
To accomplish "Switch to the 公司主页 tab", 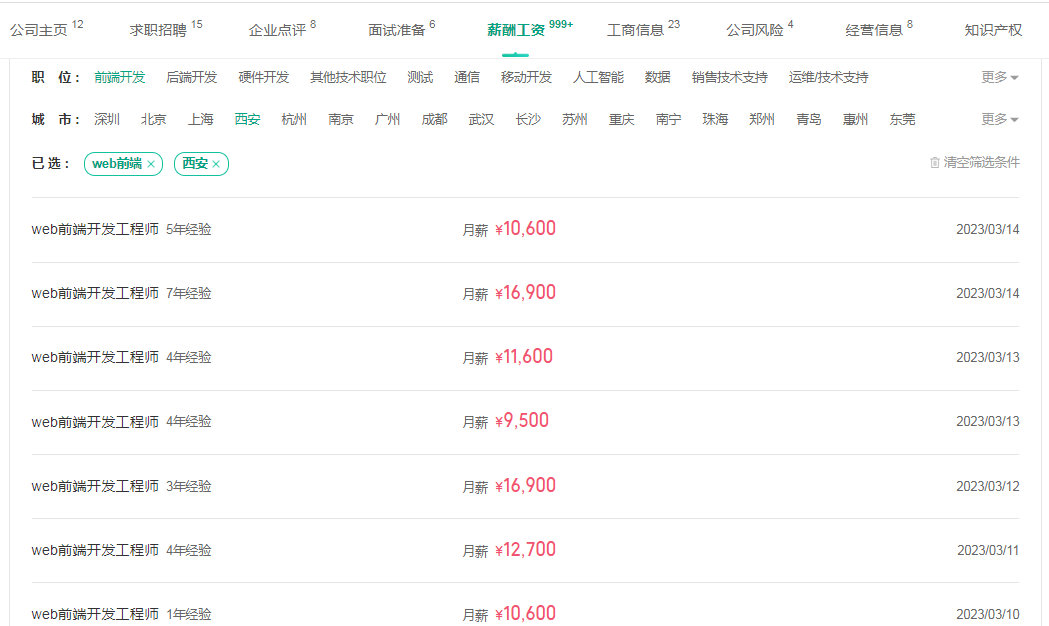I will tap(39, 30).
